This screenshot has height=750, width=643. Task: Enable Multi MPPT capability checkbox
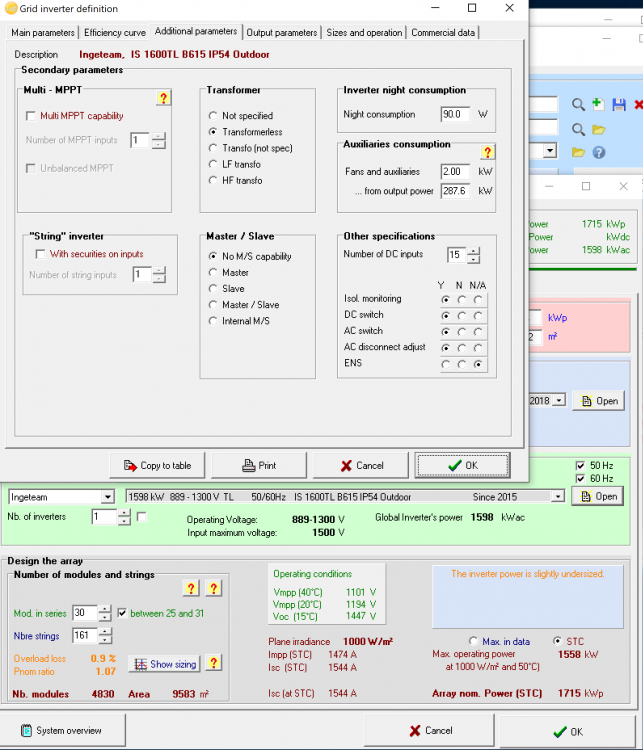coord(31,116)
